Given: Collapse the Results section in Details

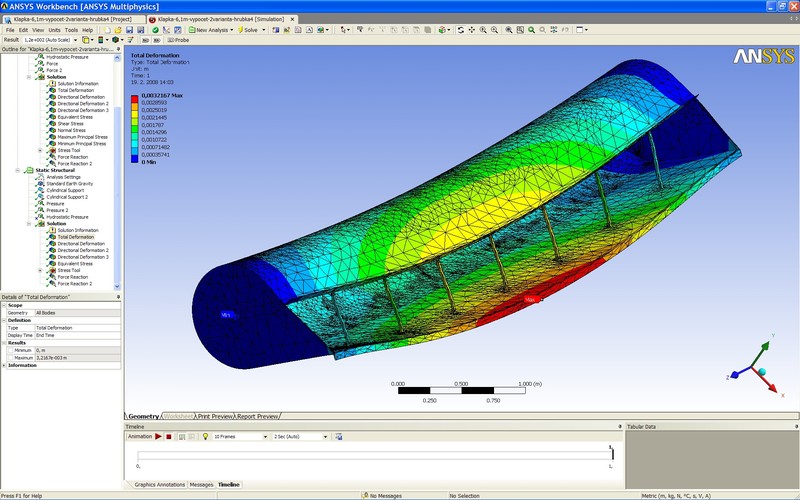Looking at the screenshot, I should pyautogui.click(x=4, y=343).
